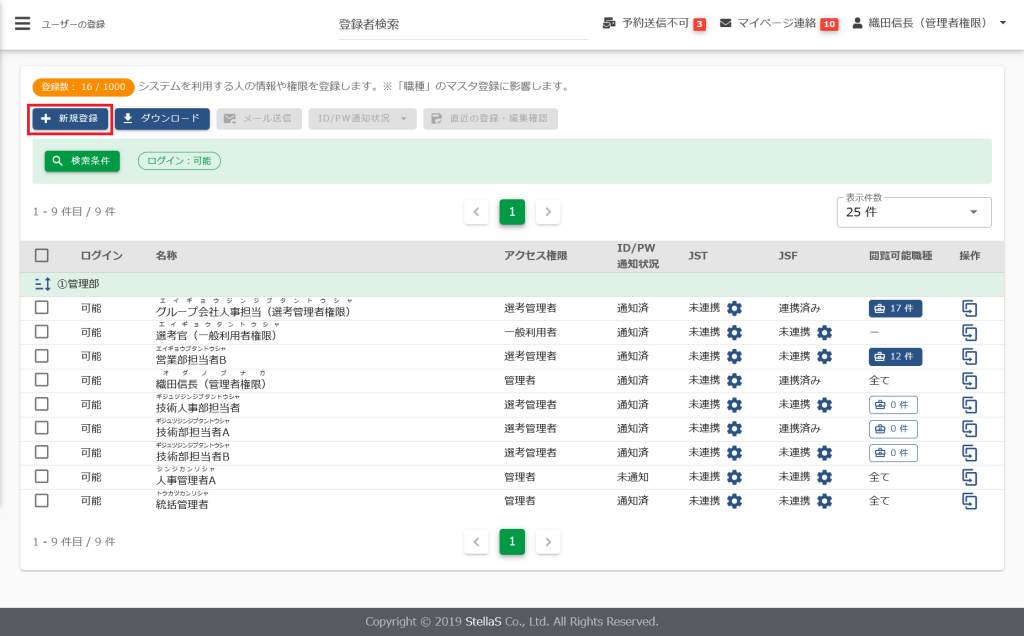Open 予約送信不可 notification icon
1024x636 pixels.
tap(610, 23)
